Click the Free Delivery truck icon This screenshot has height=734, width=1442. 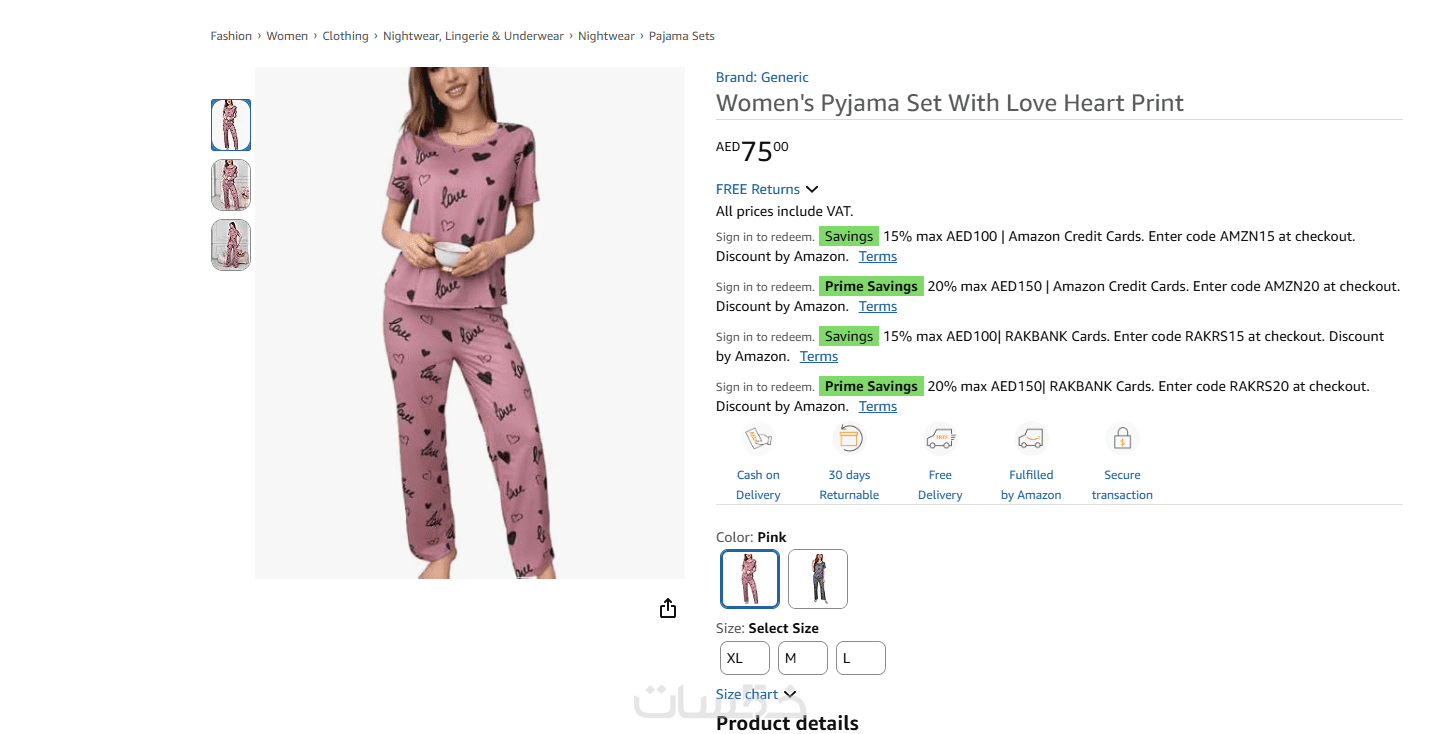(x=940, y=439)
